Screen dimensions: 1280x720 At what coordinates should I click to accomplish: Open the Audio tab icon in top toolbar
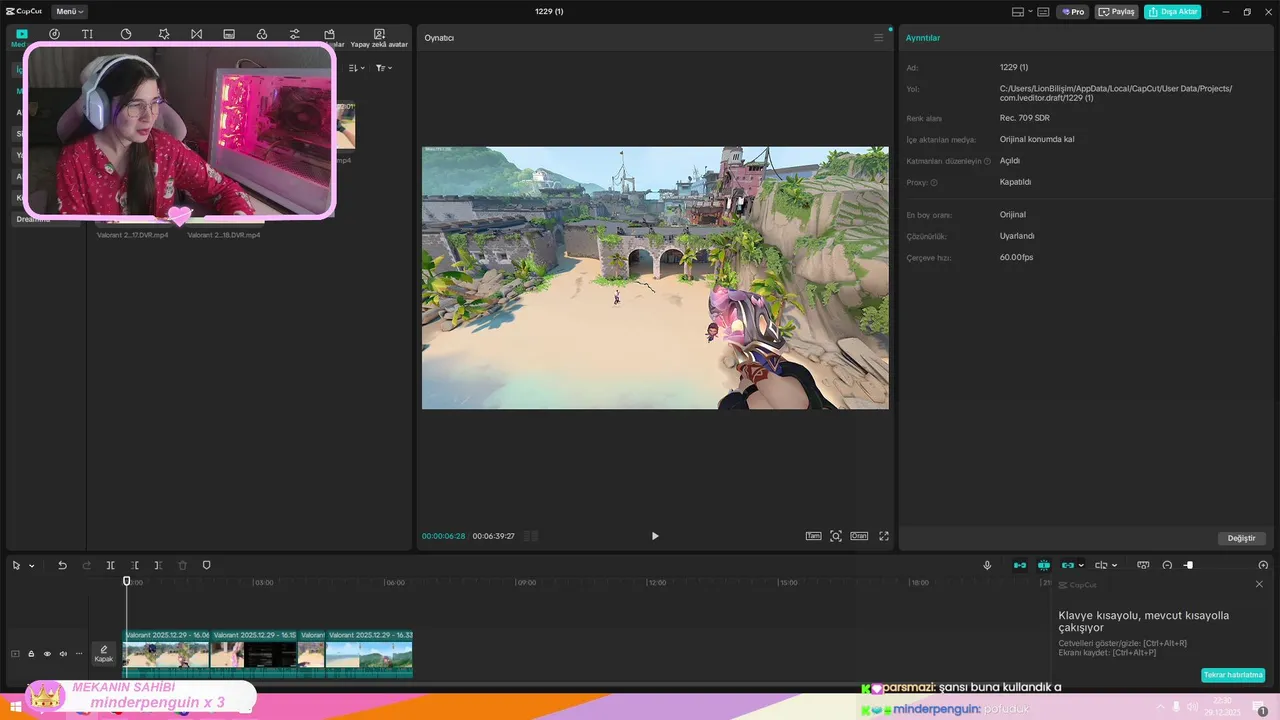coord(54,34)
